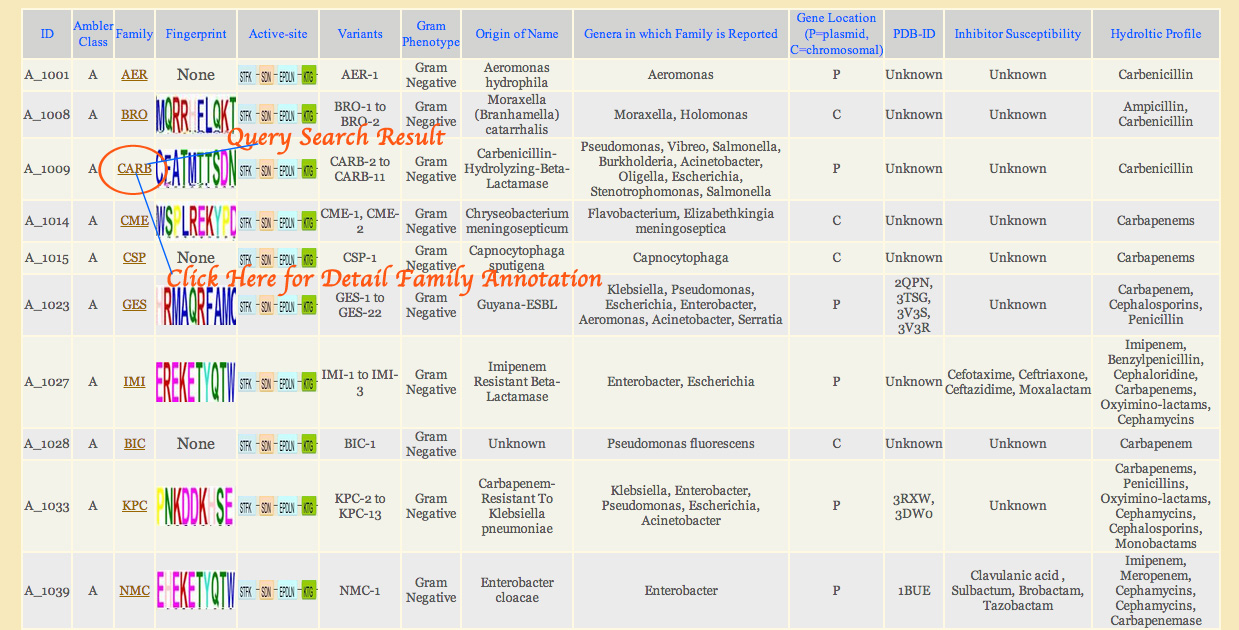Screen dimensions: 1239x630
Task: Click the IMI row fingerprint sequence logo
Action: (196, 382)
